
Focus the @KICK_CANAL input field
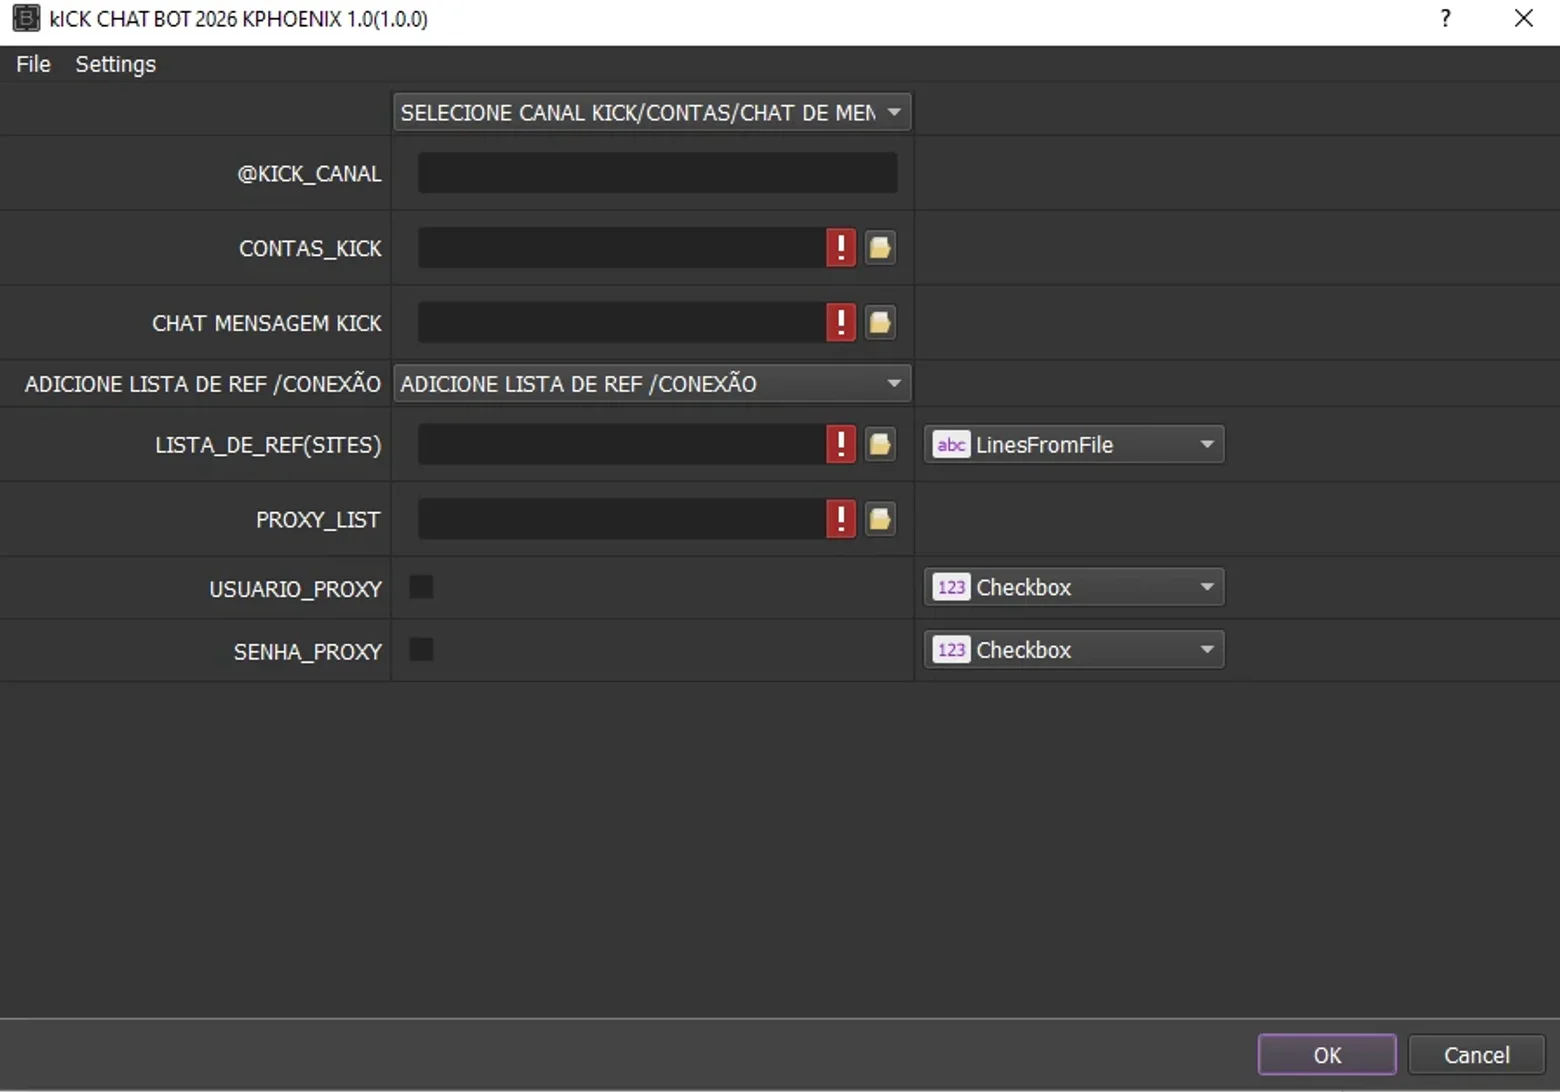(x=657, y=173)
